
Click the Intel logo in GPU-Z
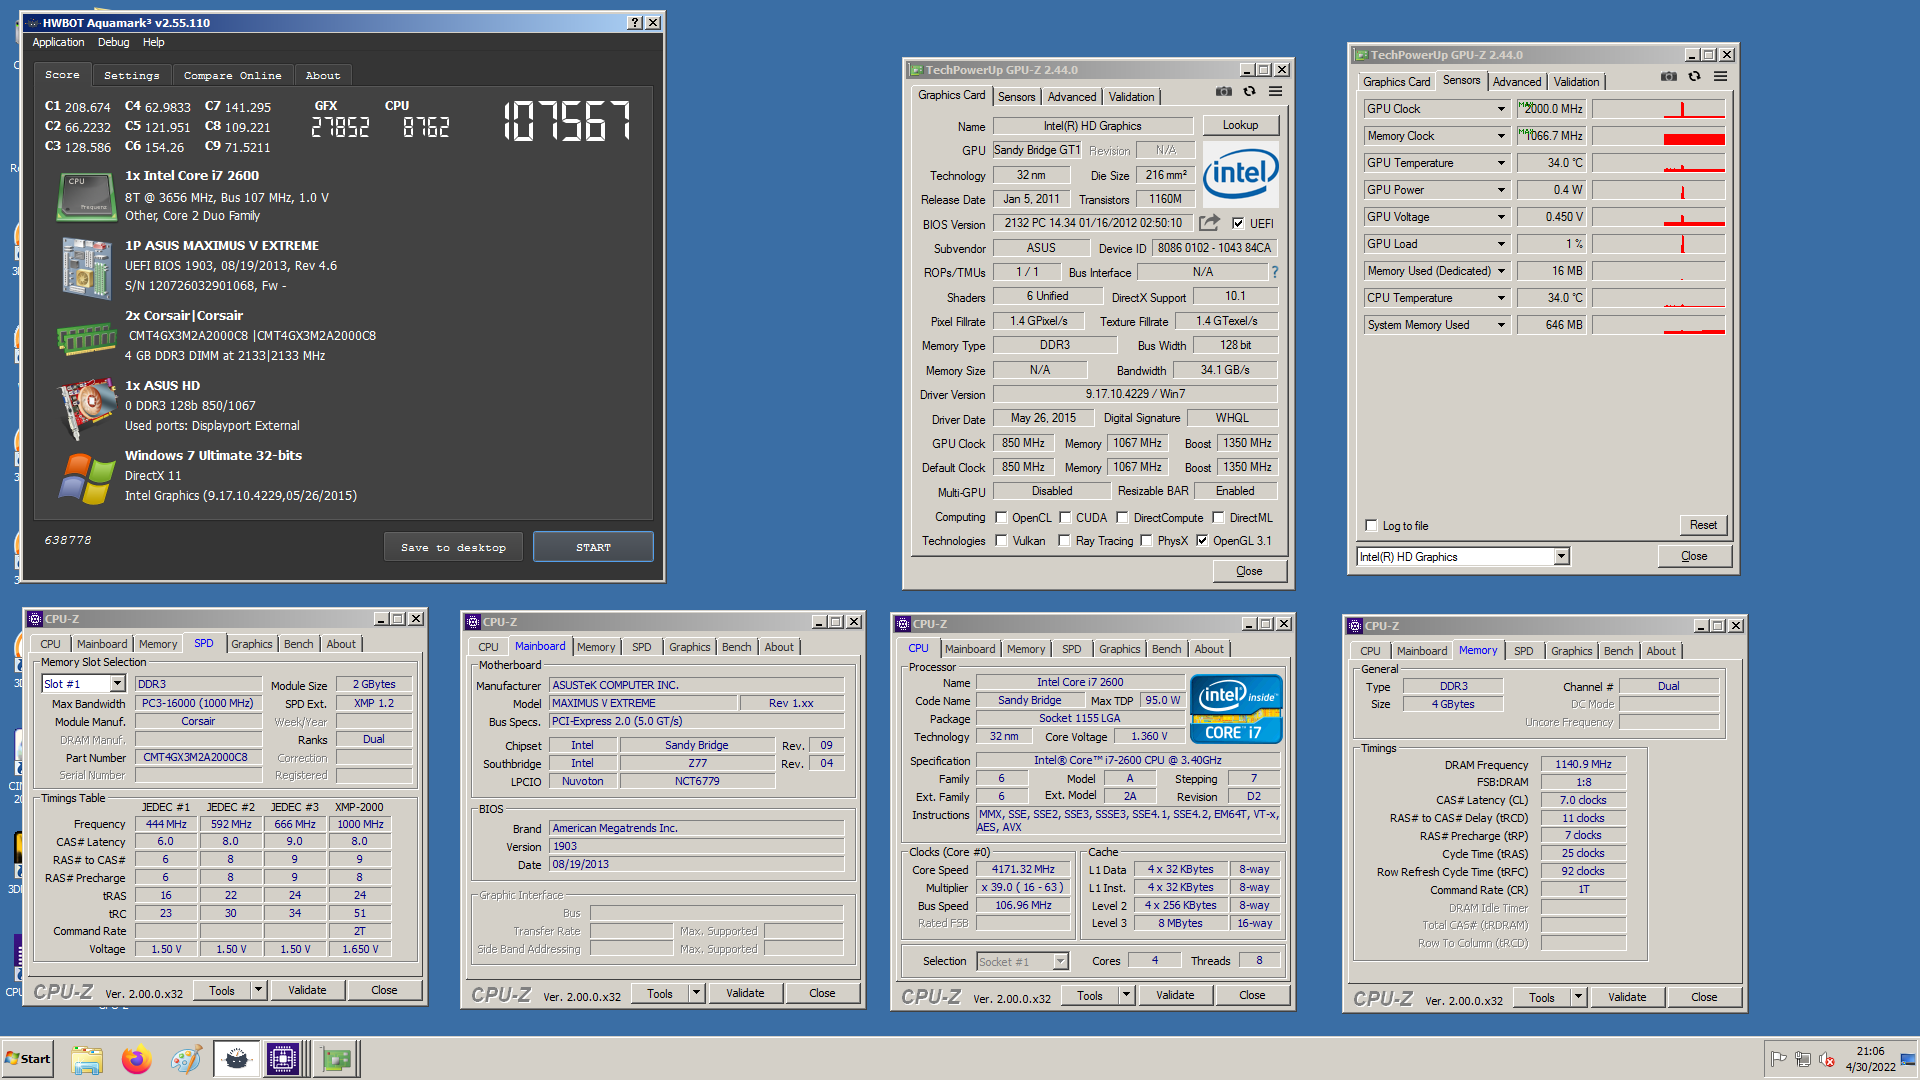1240,174
